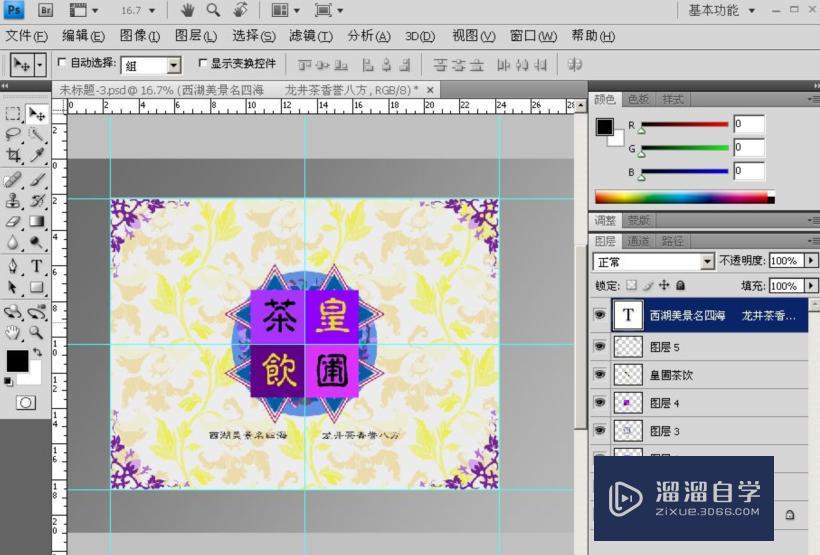Swap foreground and background colors
The height and width of the screenshot is (555, 820).
click(x=37, y=352)
